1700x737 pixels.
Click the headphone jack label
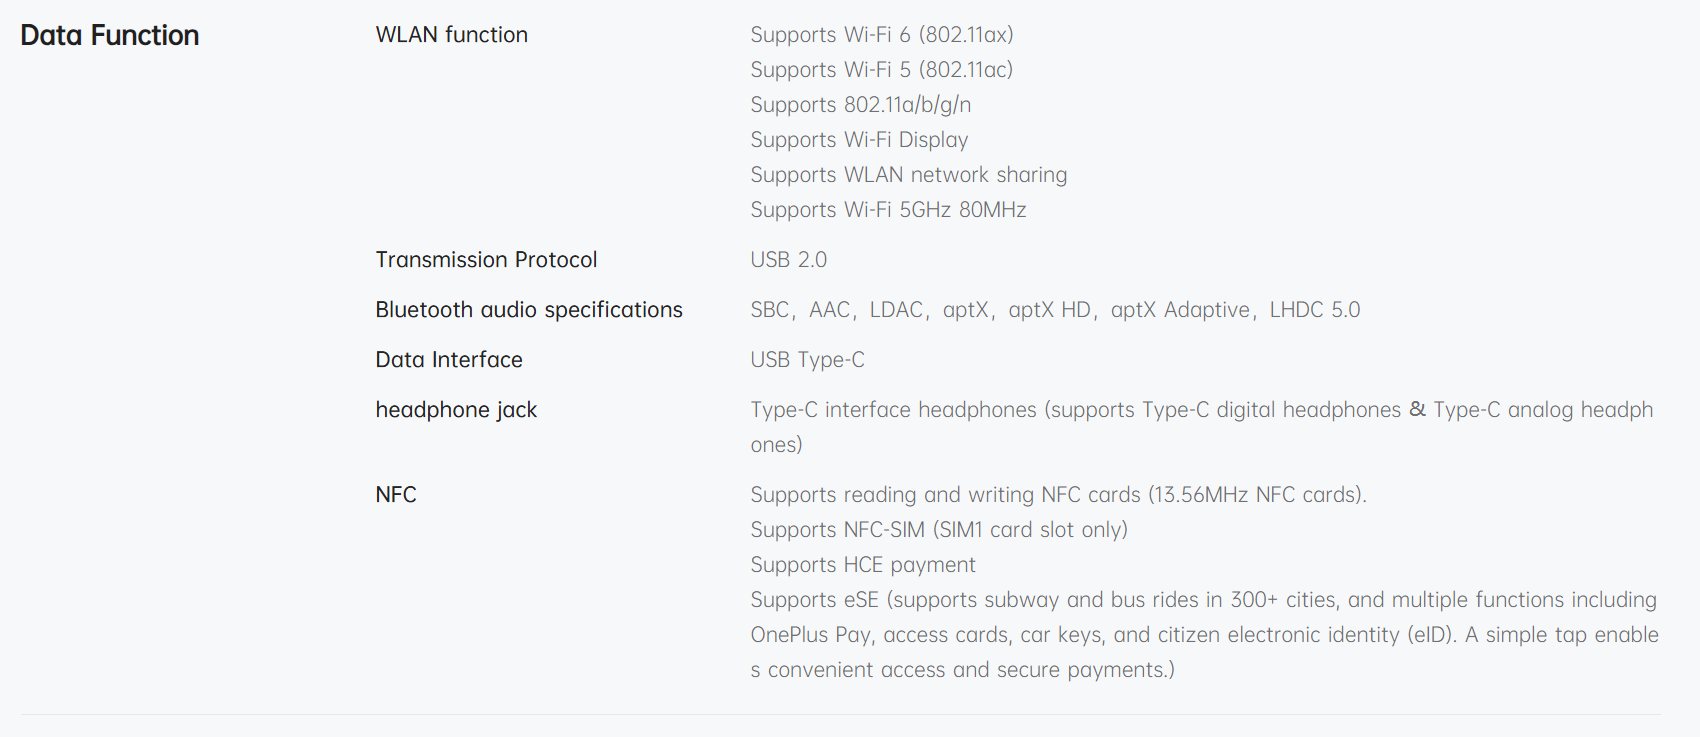point(456,410)
